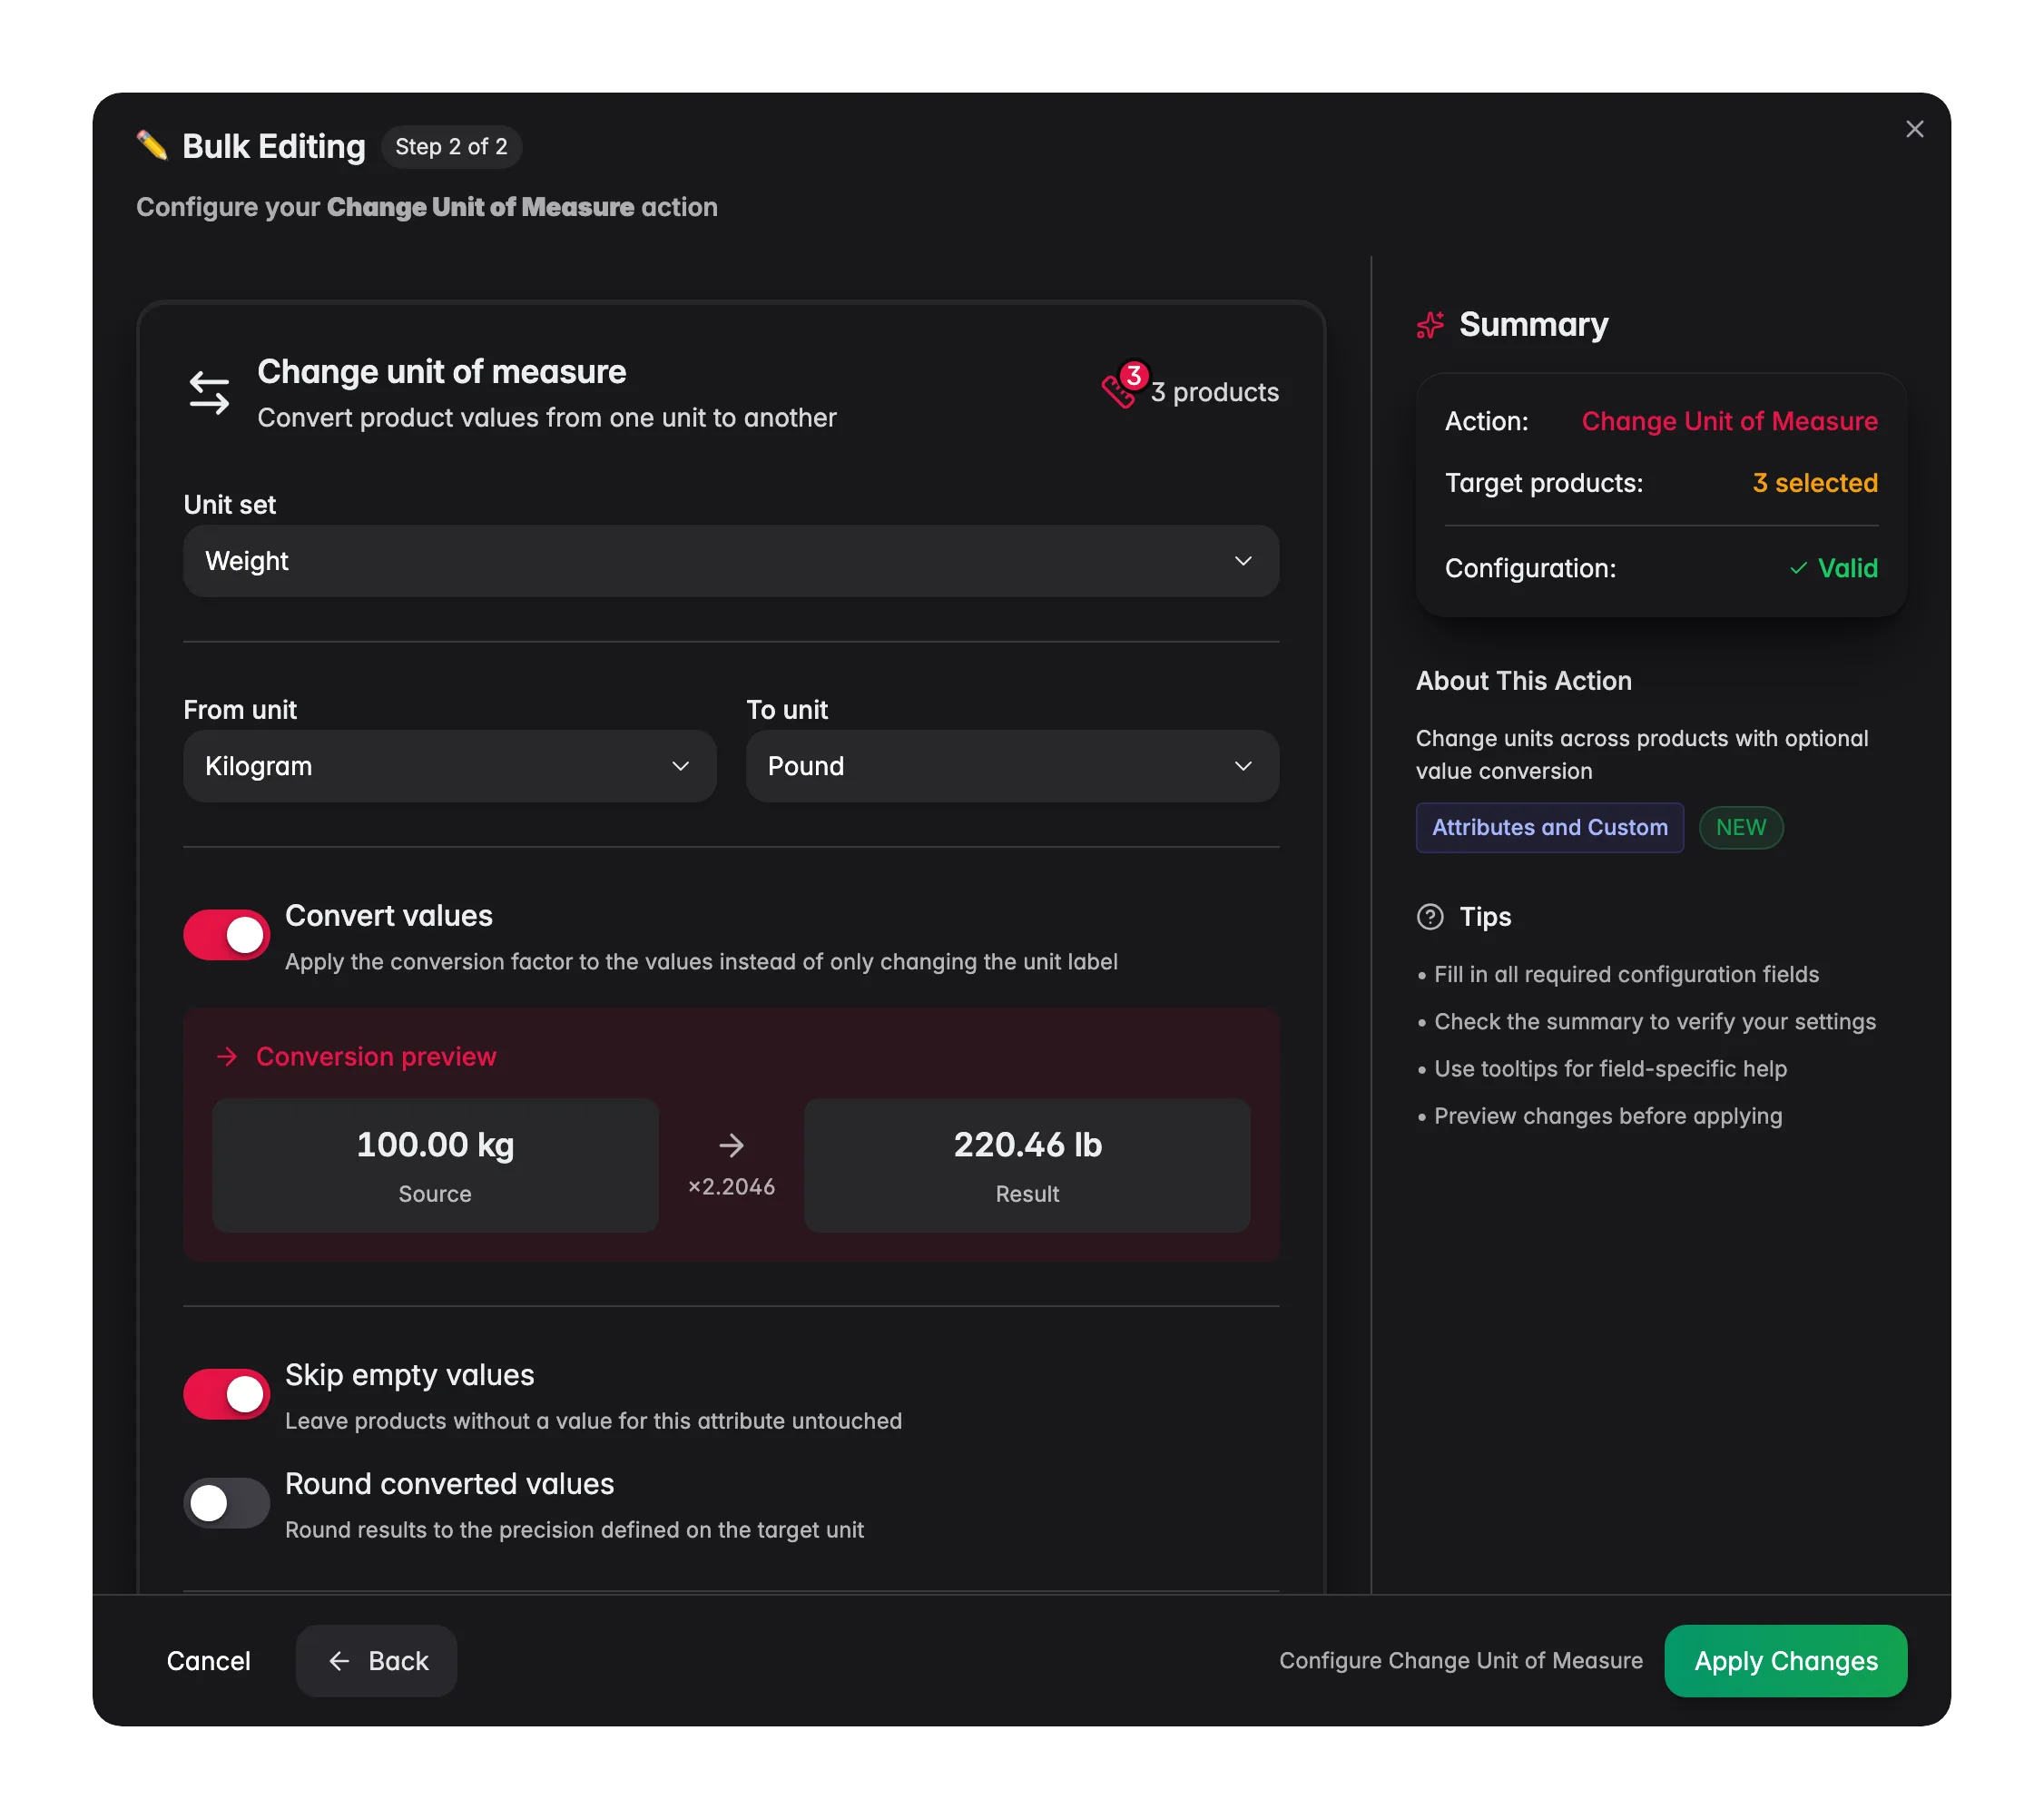Click the question mark Tips icon
This screenshot has height=1819, width=2044.
point(1430,917)
